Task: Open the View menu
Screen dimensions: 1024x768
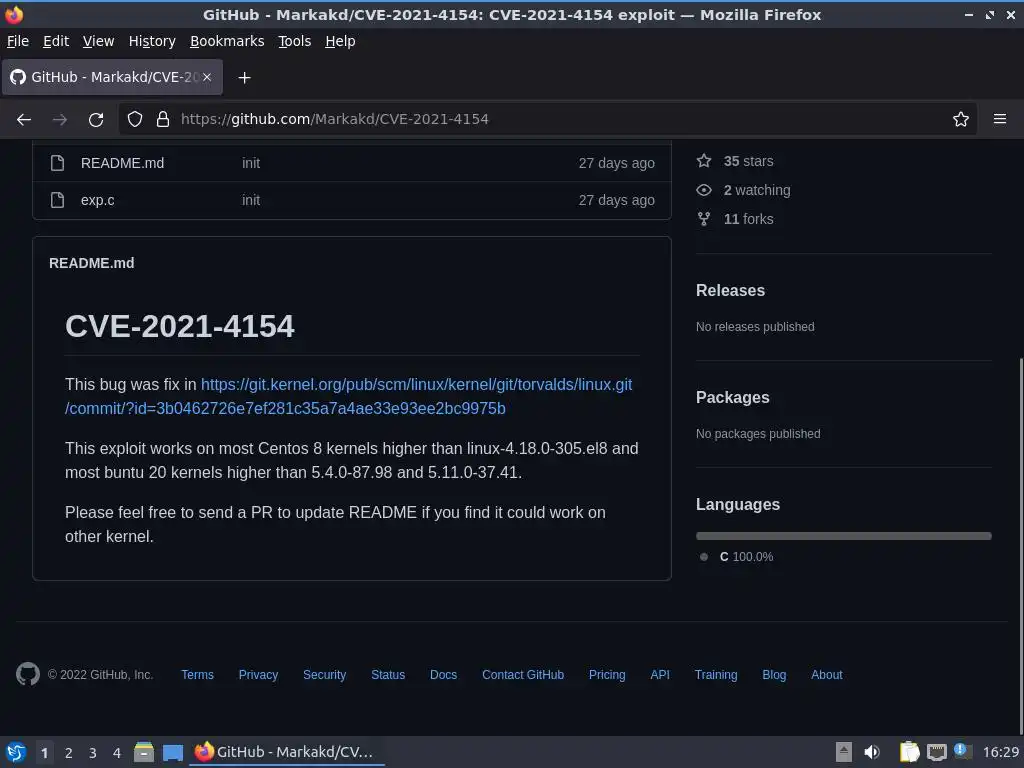Action: [x=98, y=41]
